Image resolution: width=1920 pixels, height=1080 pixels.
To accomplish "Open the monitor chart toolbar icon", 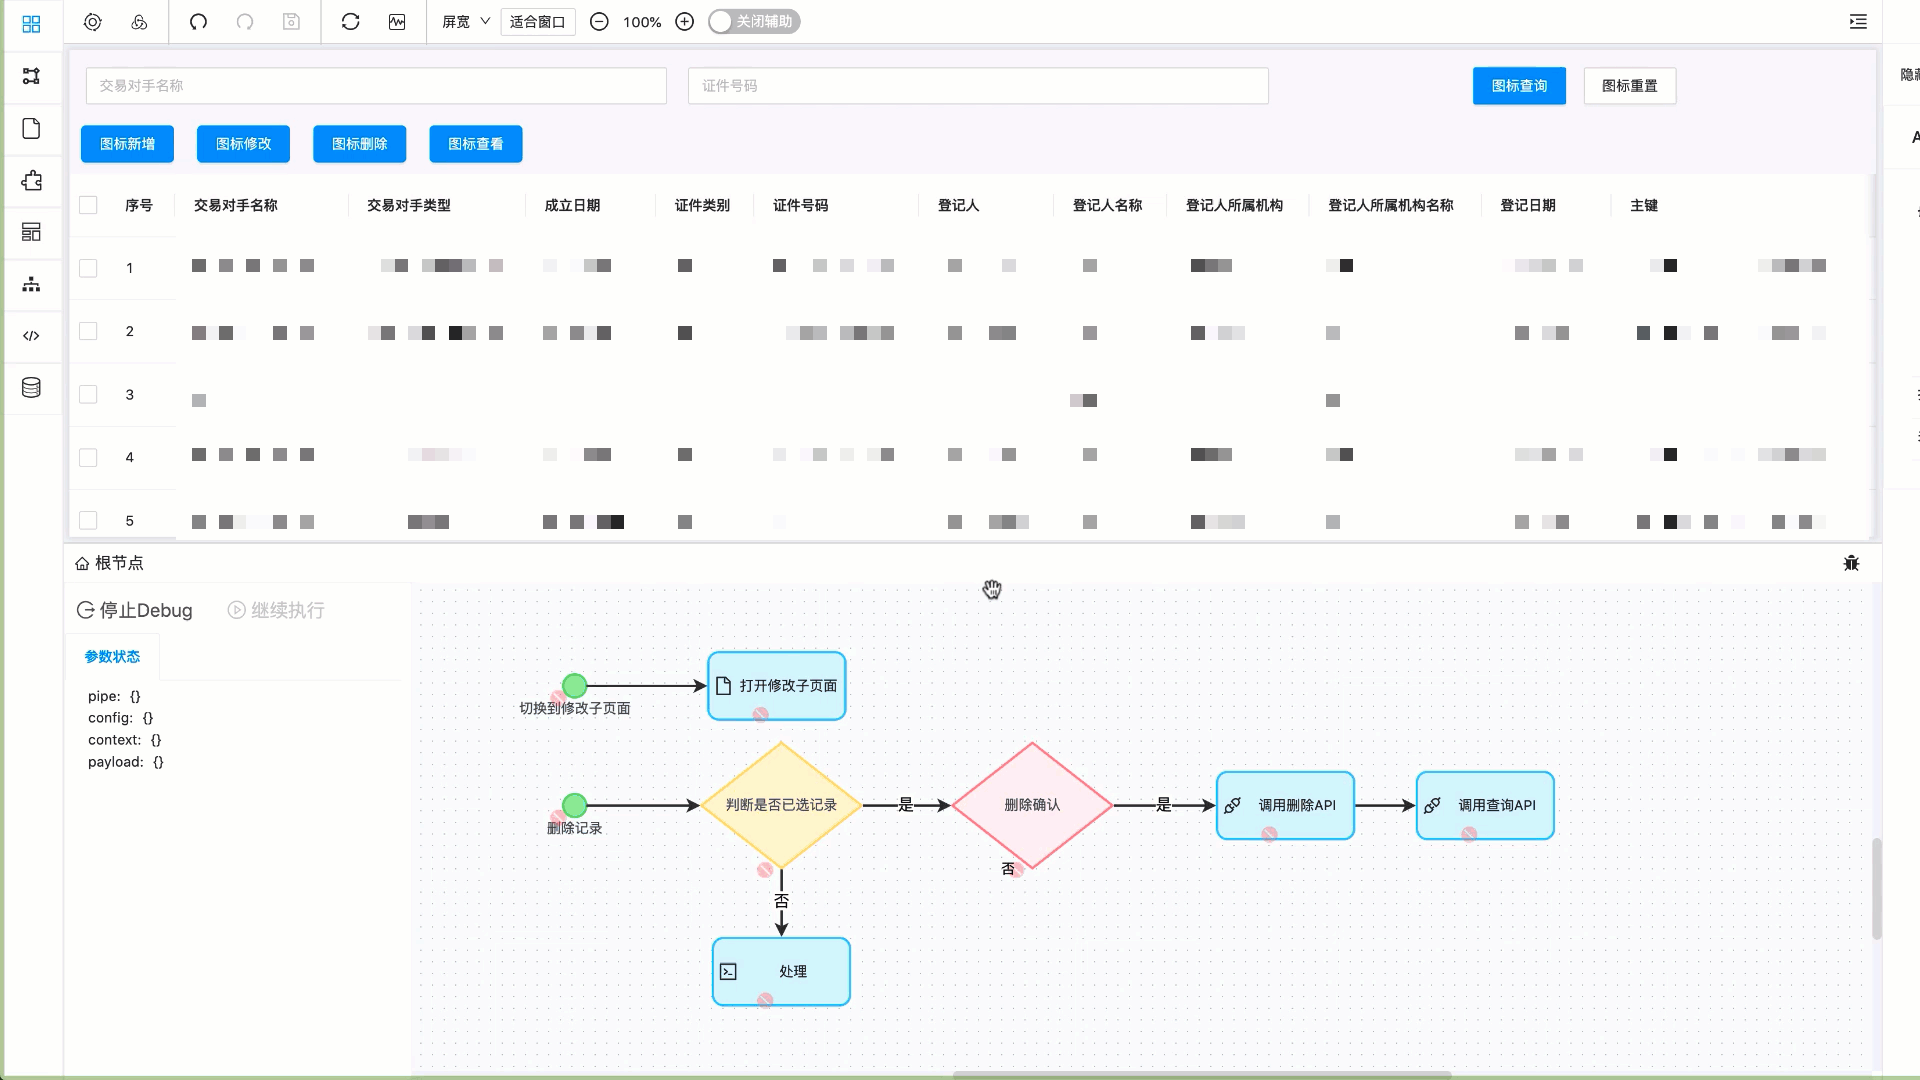I will (397, 22).
